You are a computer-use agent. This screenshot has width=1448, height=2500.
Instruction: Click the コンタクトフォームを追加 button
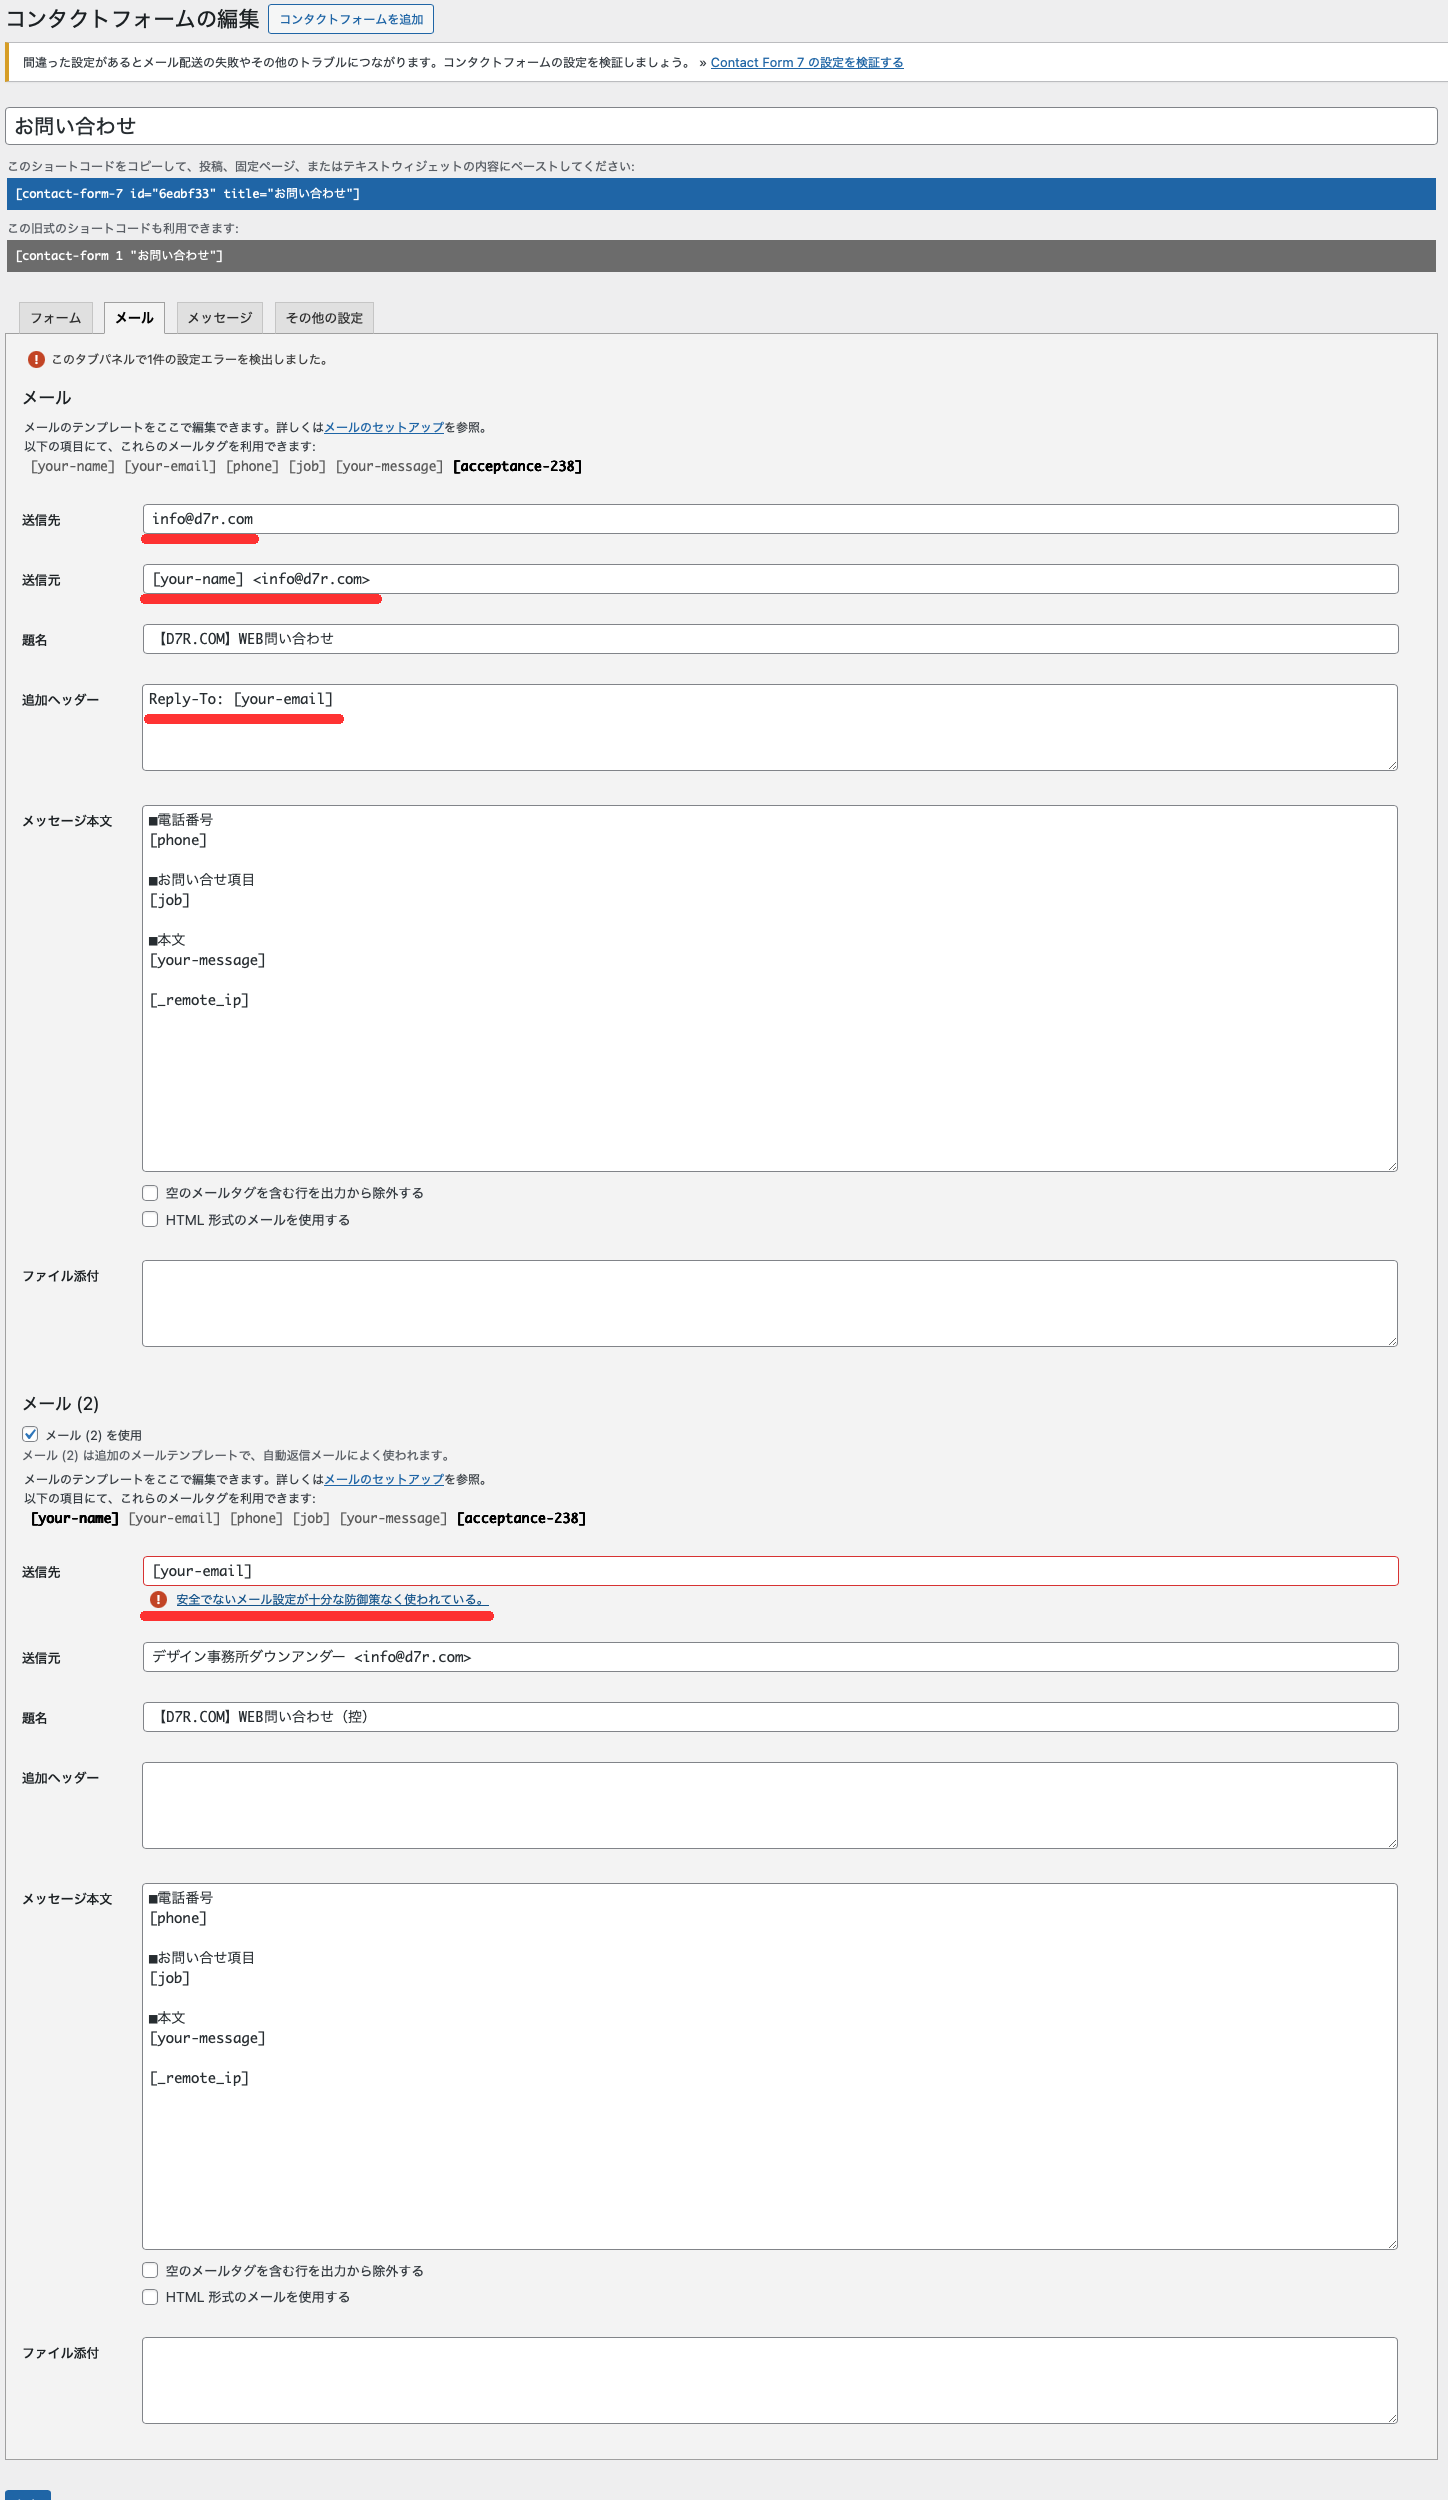[350, 19]
